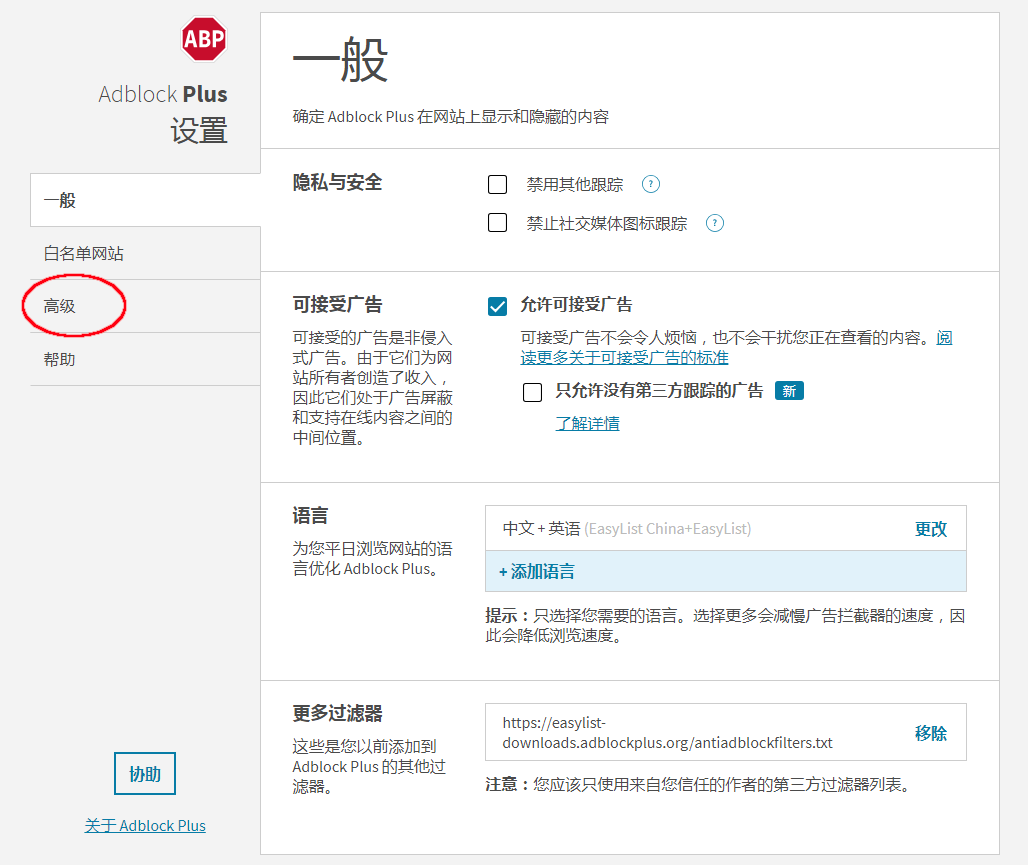Click the ABP logo icon

(x=204, y=39)
